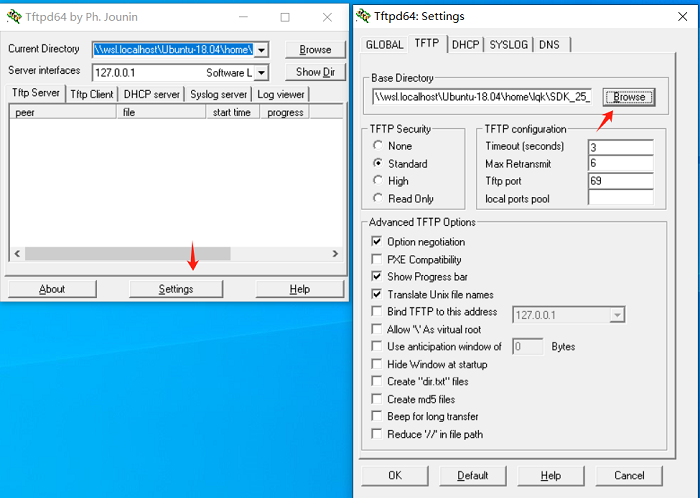This screenshot has height=498, width=700.
Task: Toggle Translate Unix file names
Action: [377, 294]
